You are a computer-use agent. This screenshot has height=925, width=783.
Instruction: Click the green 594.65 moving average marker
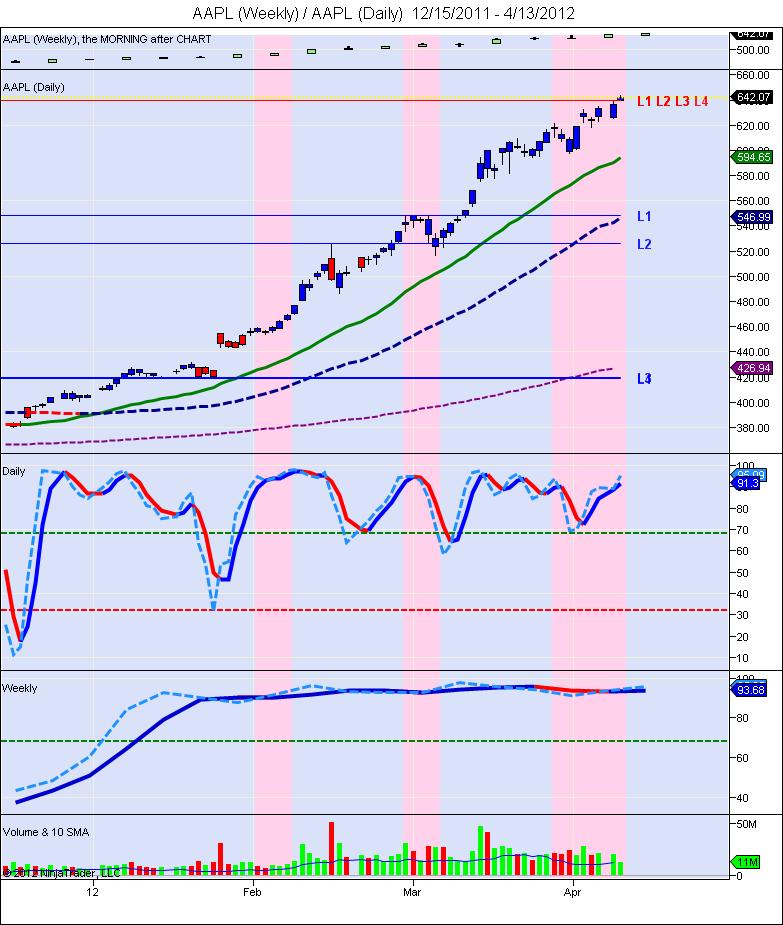tap(751, 157)
